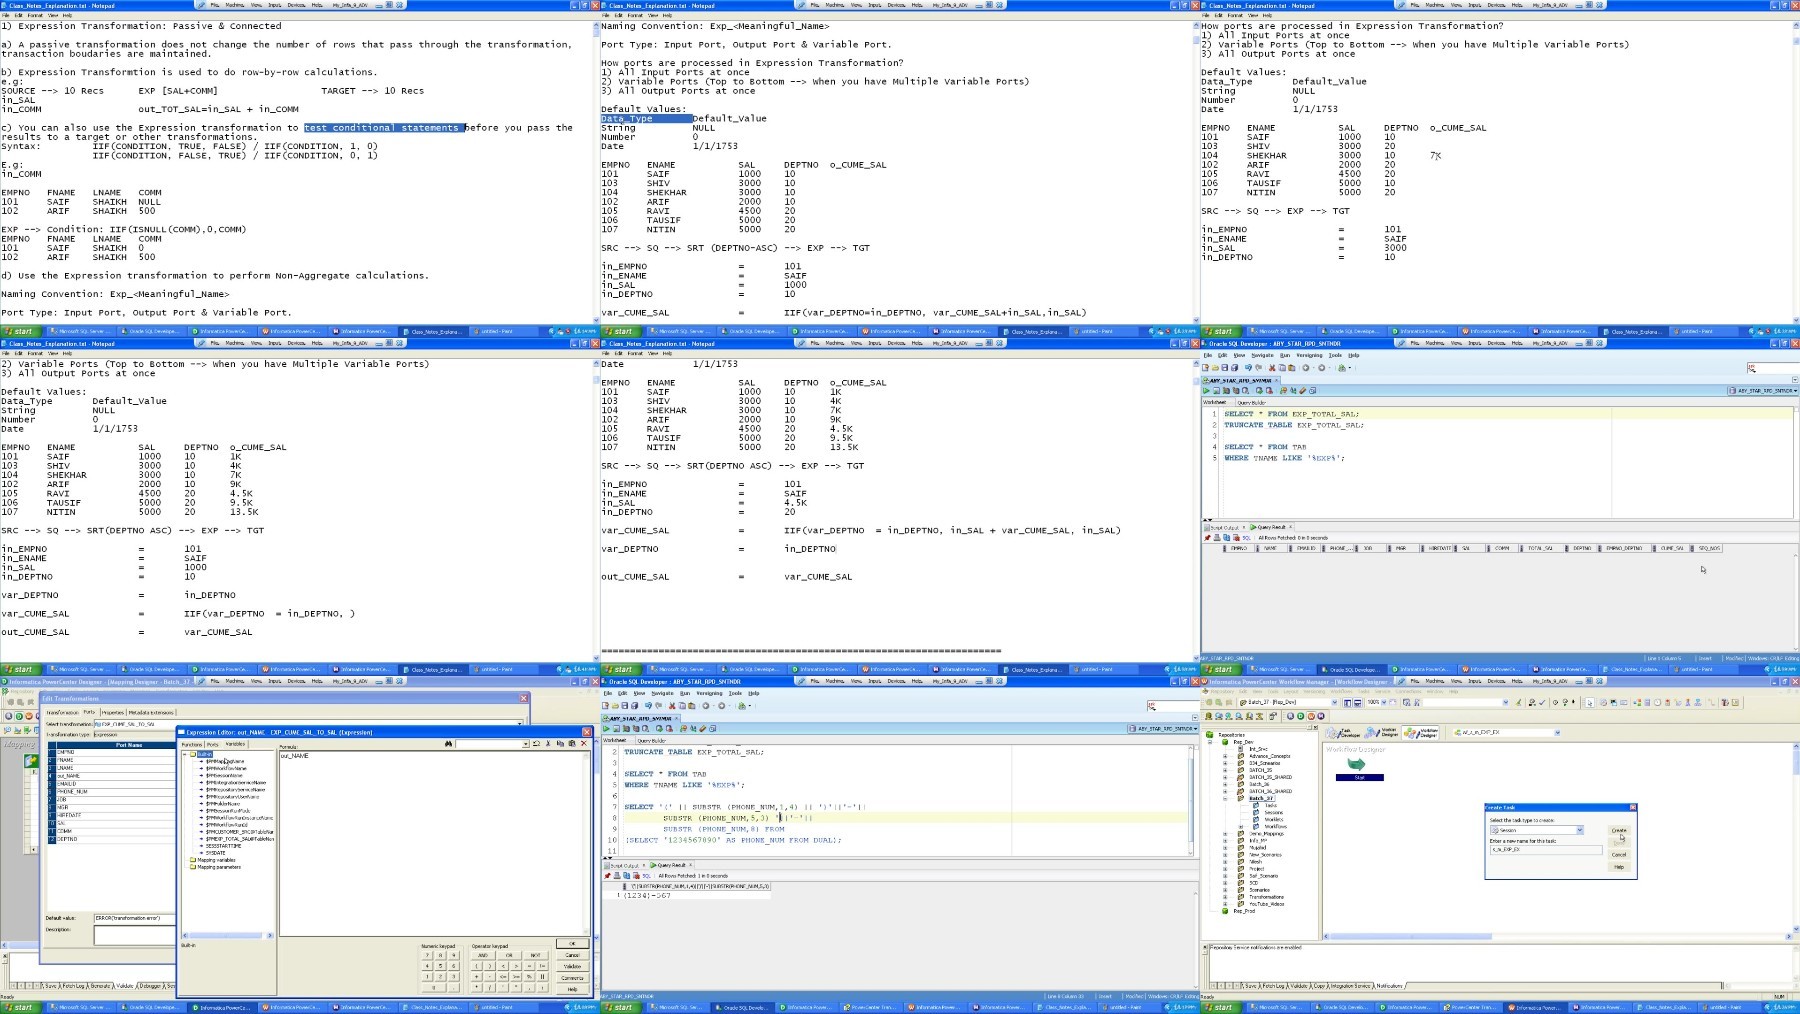
Task: Click the eraser clear icon in PHONE_NUM SQL worksheet toolbar
Action: (x=703, y=729)
